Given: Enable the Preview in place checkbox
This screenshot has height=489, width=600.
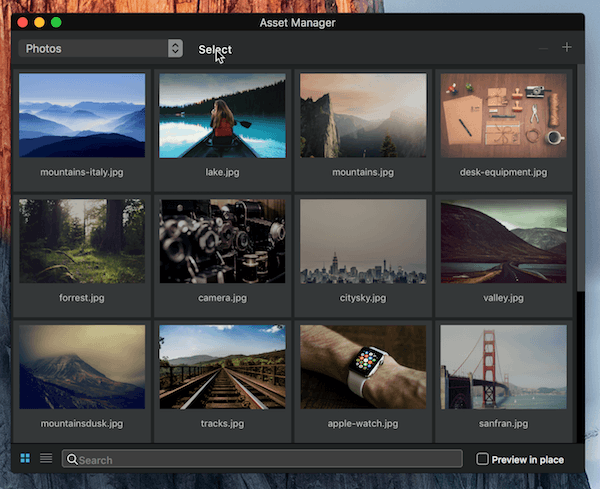Looking at the screenshot, I should click(x=482, y=459).
